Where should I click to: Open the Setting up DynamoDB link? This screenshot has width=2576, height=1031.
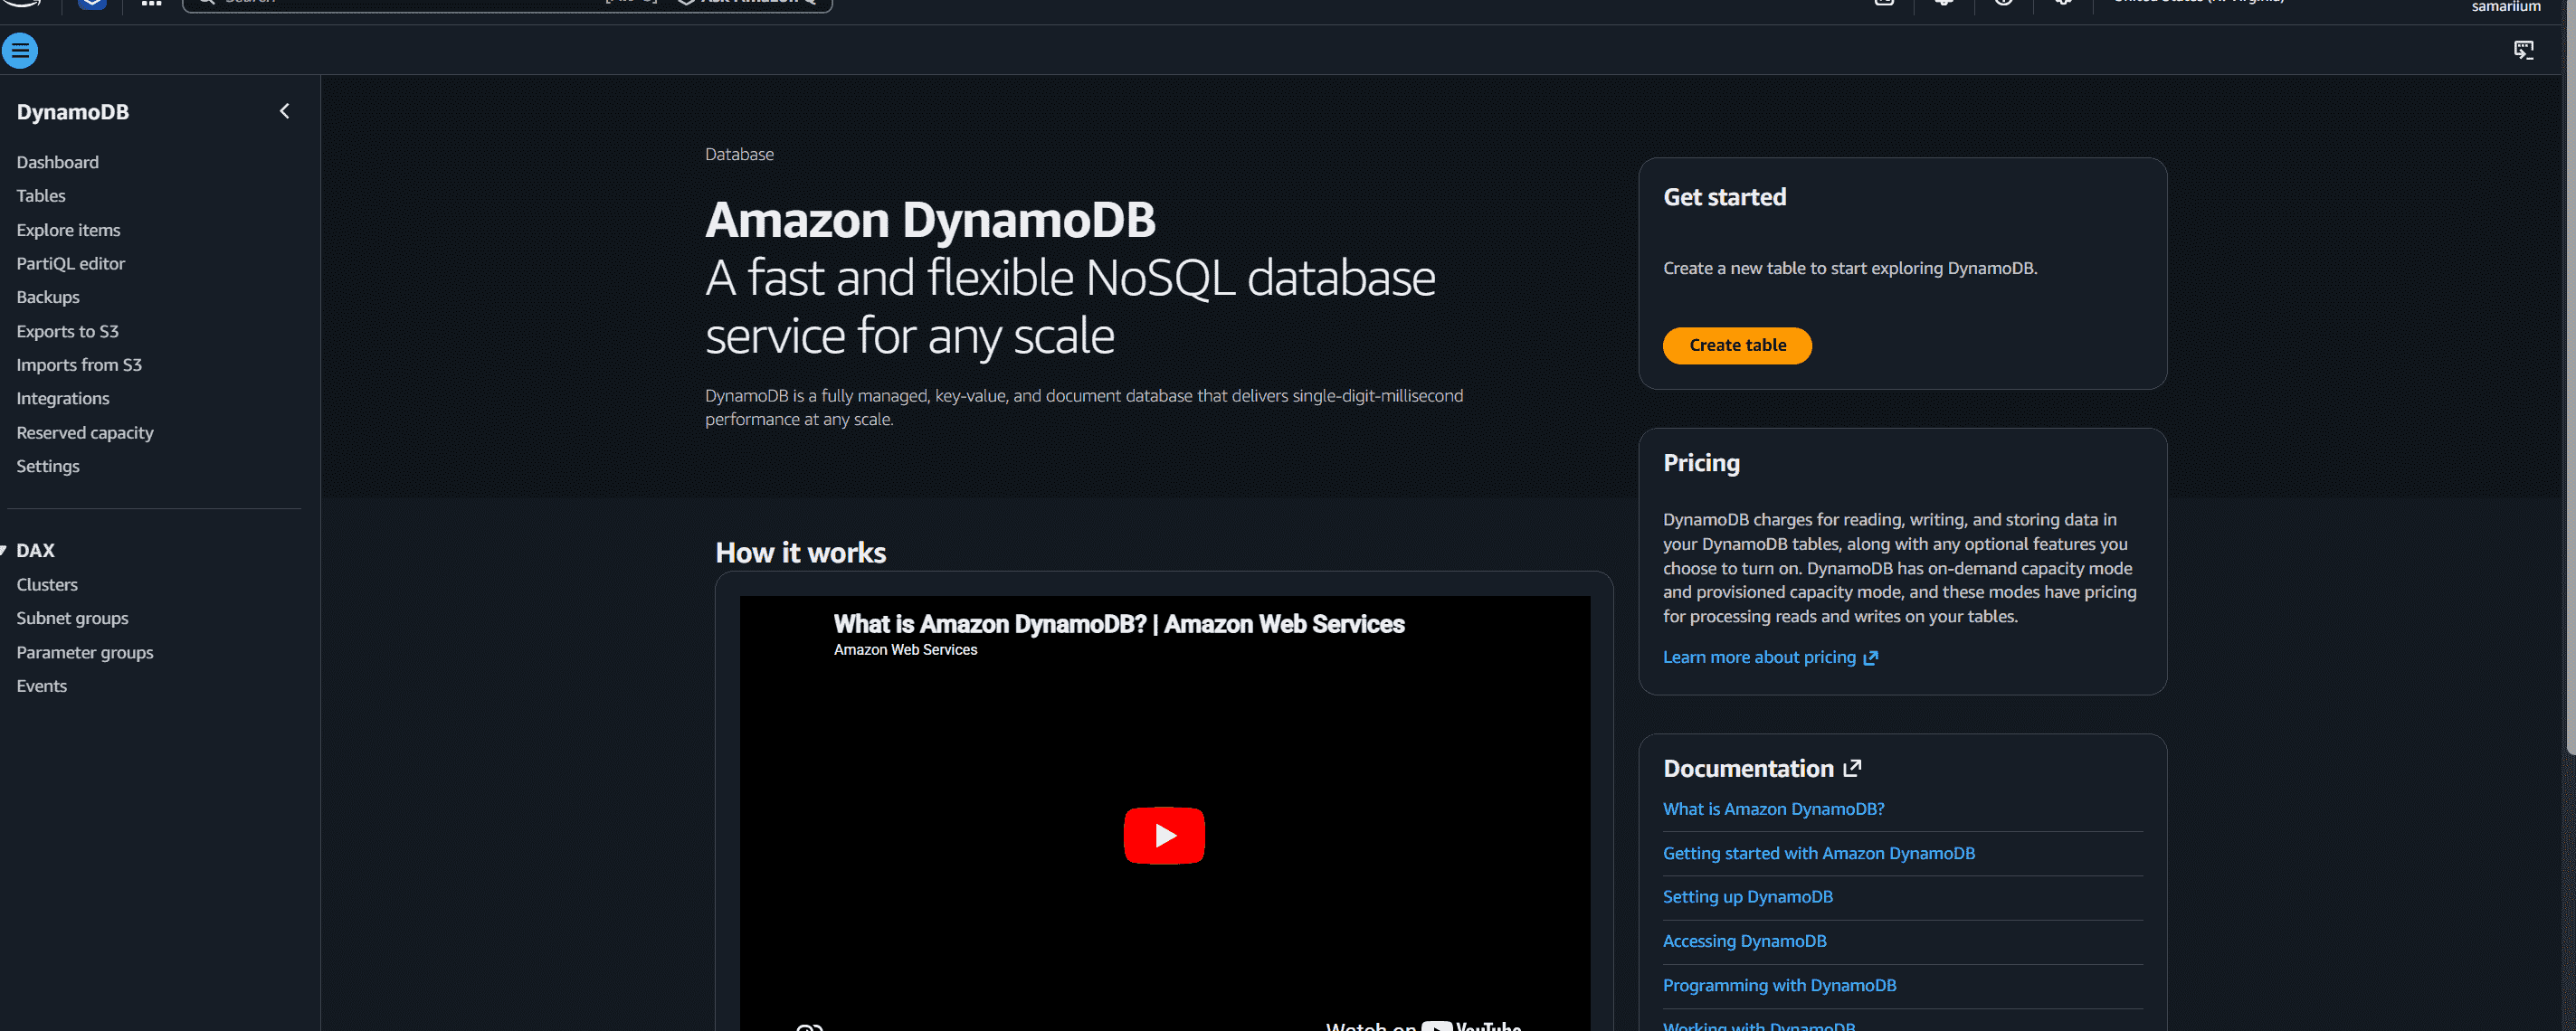pyautogui.click(x=1747, y=897)
